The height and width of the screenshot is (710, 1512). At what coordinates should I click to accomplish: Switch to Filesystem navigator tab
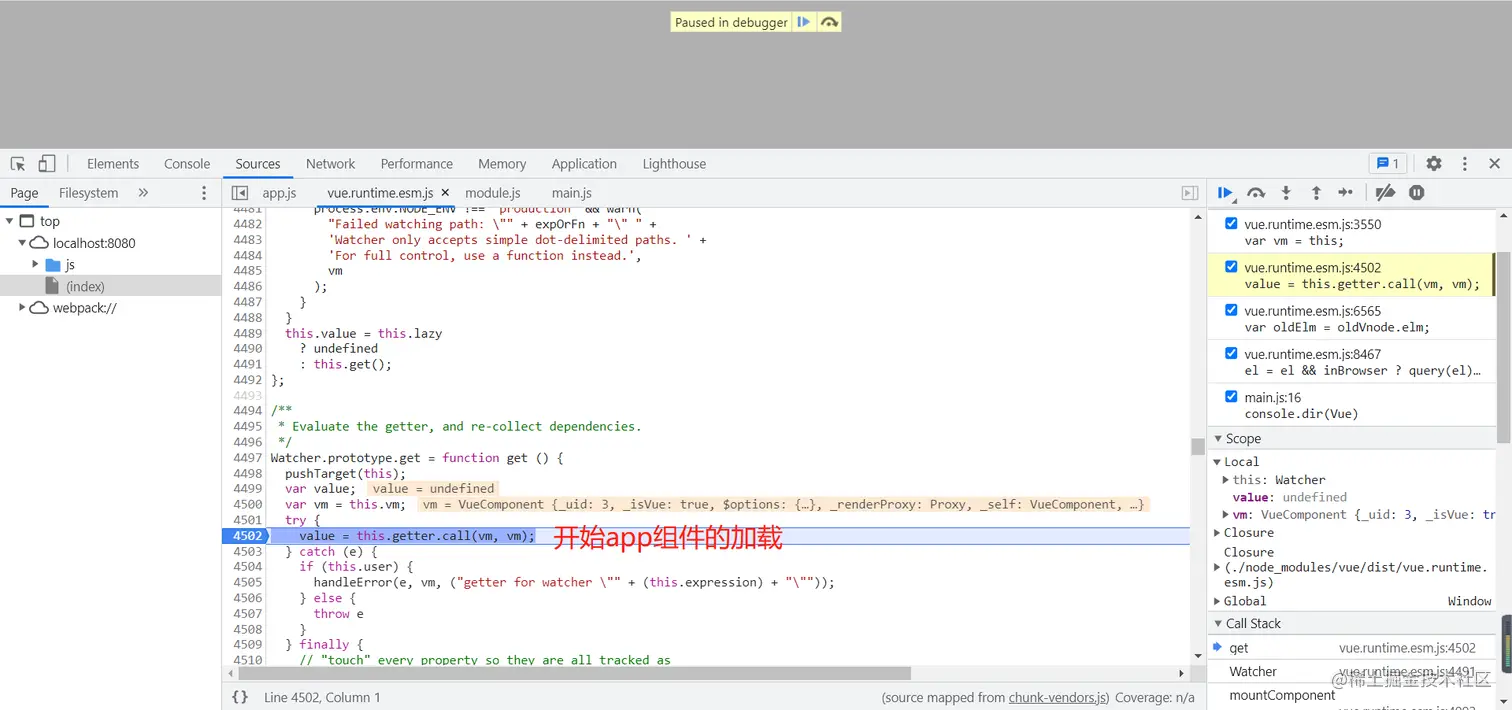(88, 193)
